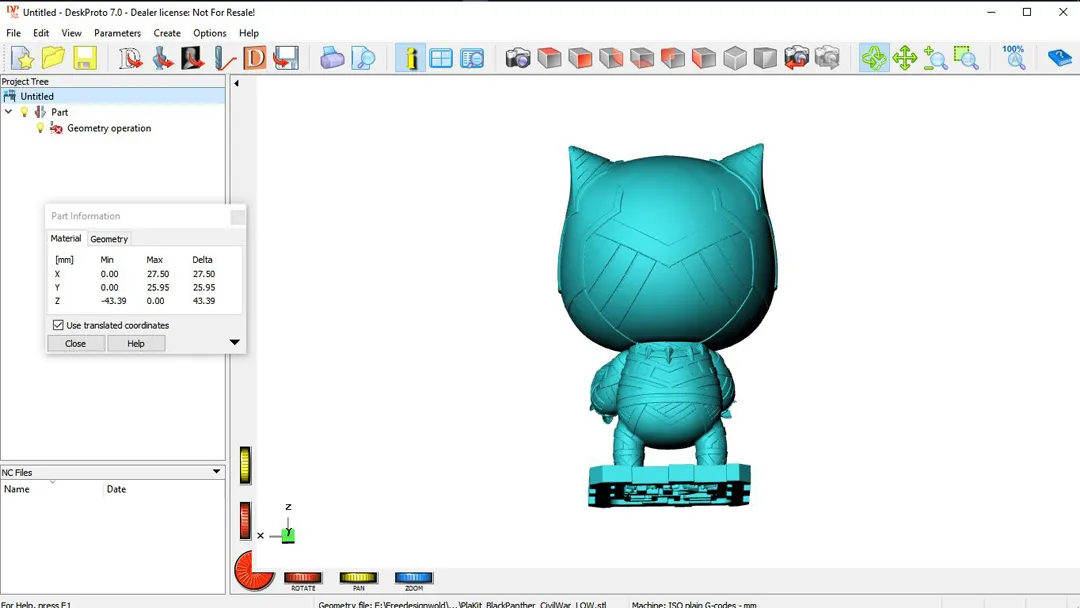Click the Load vector file icon

(x=162, y=59)
